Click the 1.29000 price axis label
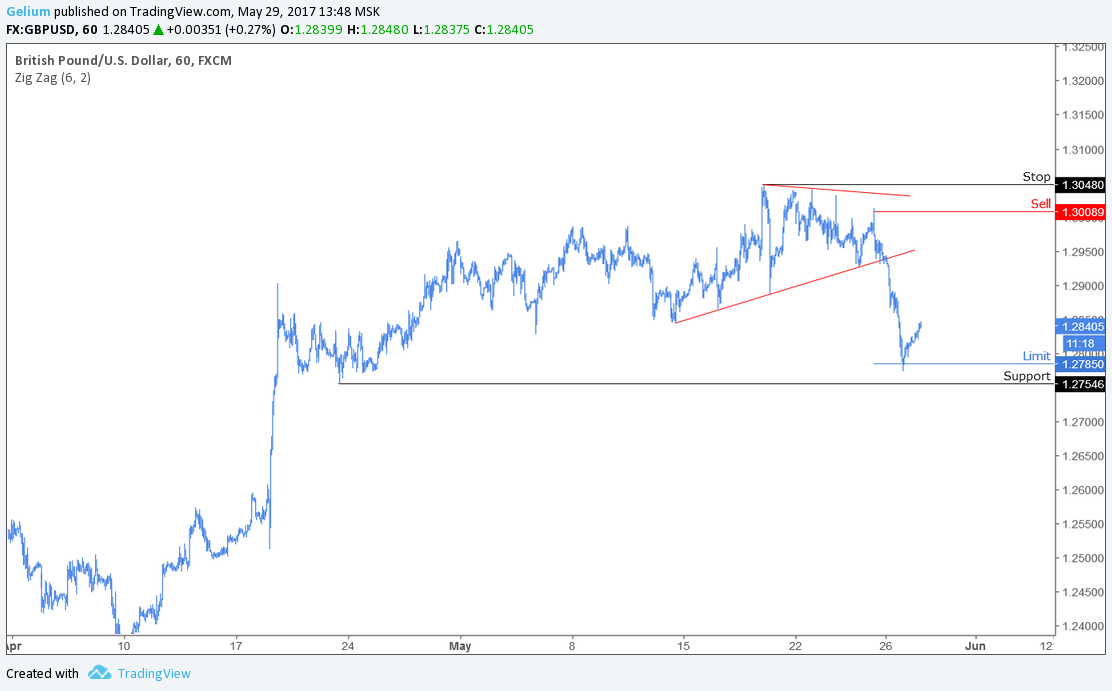The image size is (1112, 691). point(1083,286)
